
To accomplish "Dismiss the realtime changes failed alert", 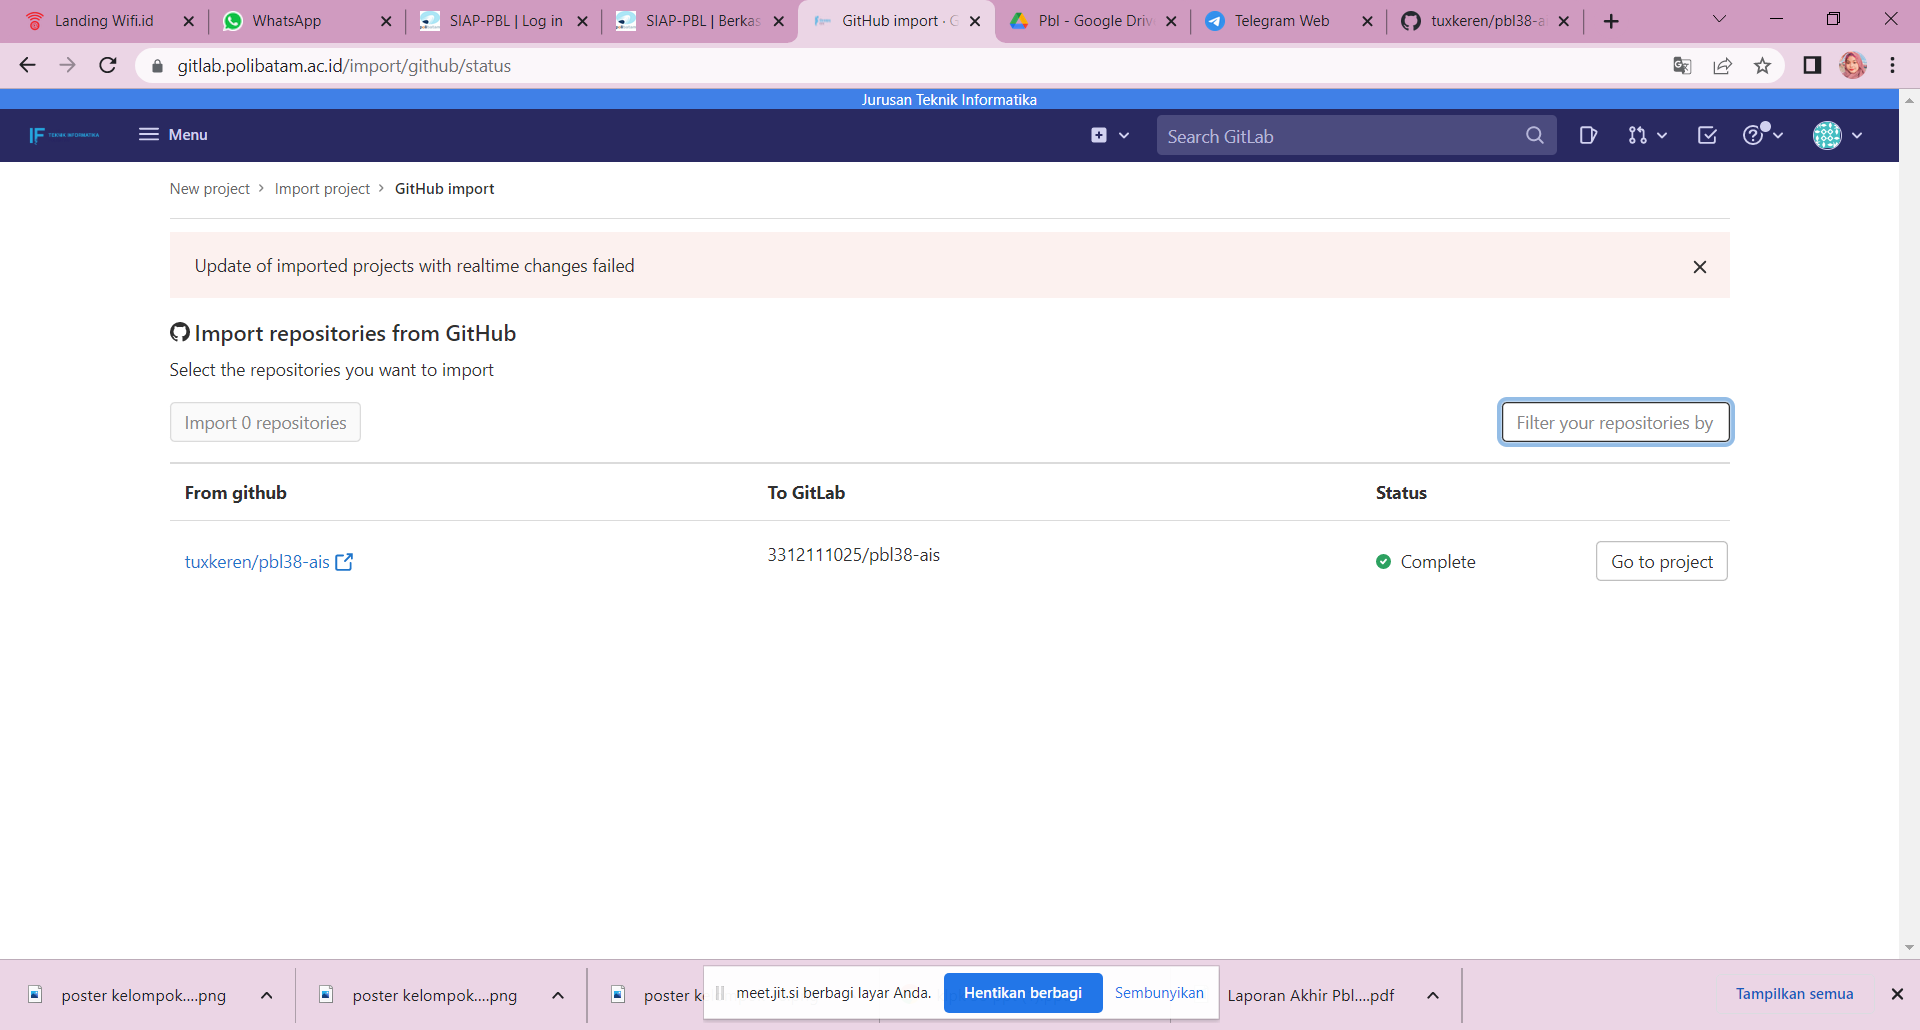I will point(1699,267).
